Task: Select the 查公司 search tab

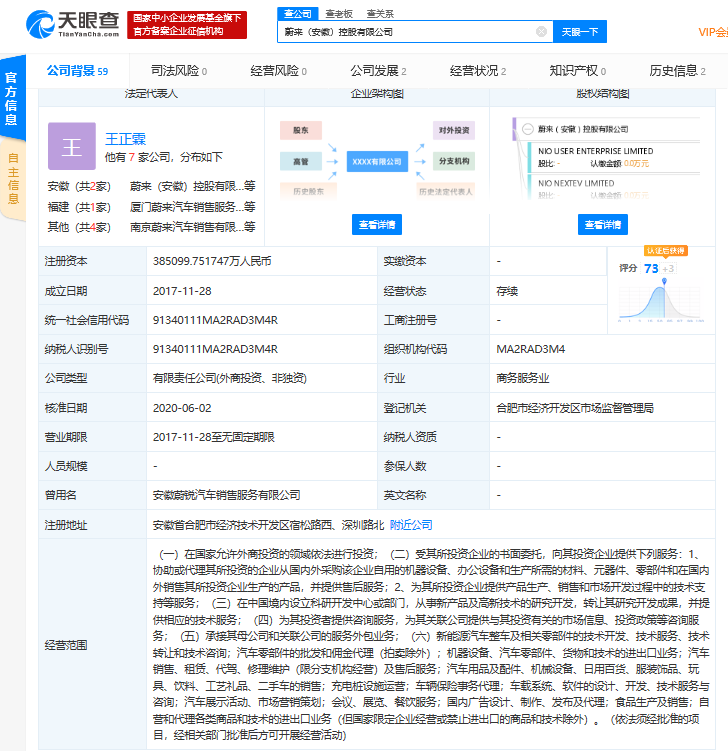Action: pos(297,13)
